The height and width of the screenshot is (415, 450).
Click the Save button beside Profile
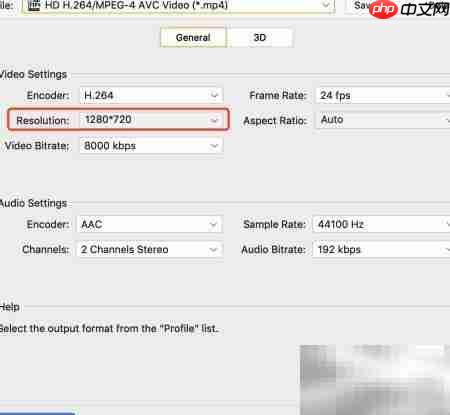pyautogui.click(x=360, y=5)
